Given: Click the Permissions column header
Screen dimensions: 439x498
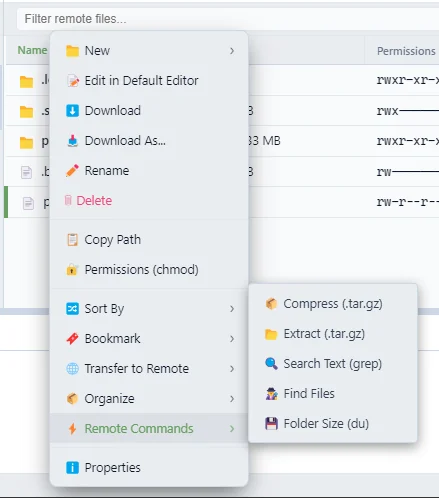Looking at the screenshot, I should click(406, 51).
